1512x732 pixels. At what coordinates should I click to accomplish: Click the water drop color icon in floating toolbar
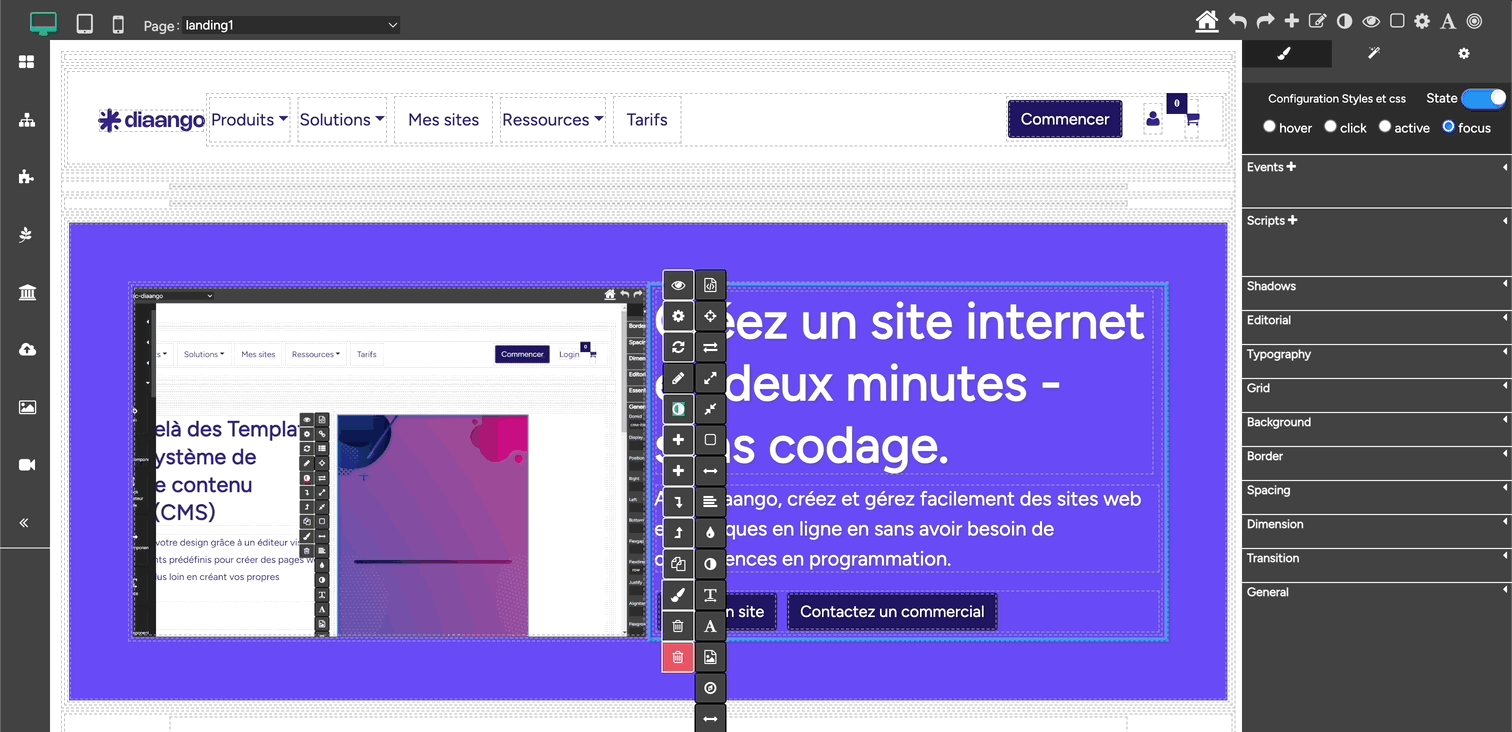coord(710,533)
